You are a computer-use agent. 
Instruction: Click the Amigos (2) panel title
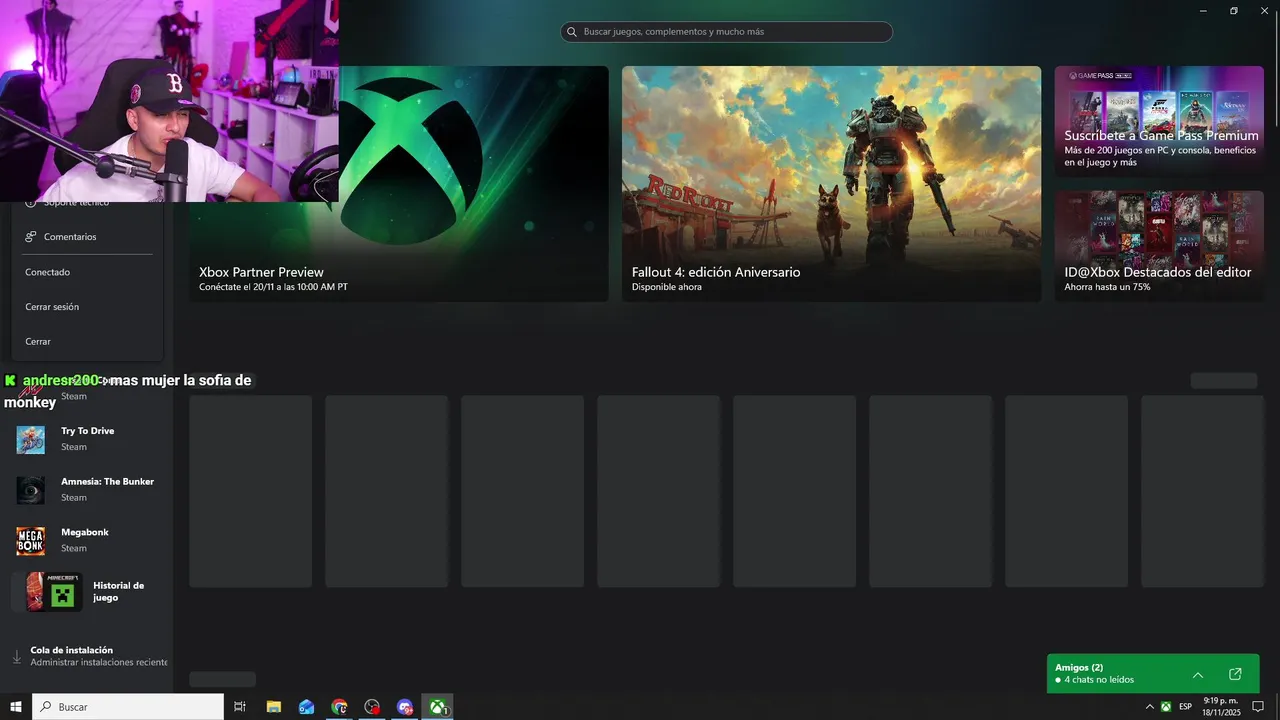pyautogui.click(x=1079, y=667)
